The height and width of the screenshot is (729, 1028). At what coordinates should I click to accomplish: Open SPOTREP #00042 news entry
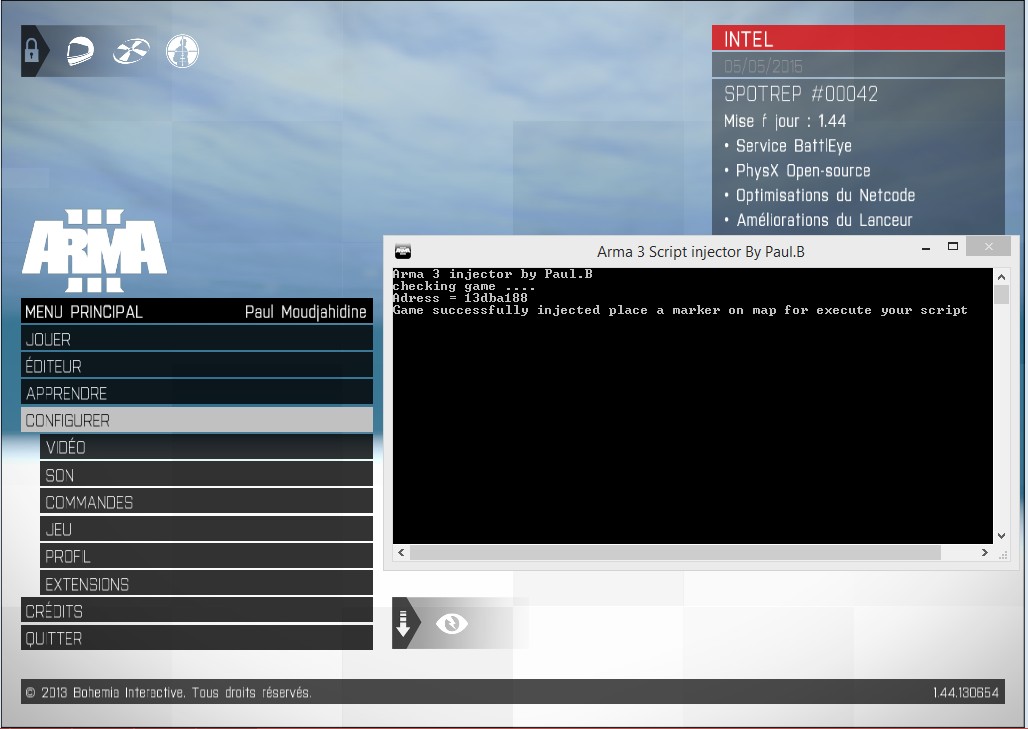(801, 94)
